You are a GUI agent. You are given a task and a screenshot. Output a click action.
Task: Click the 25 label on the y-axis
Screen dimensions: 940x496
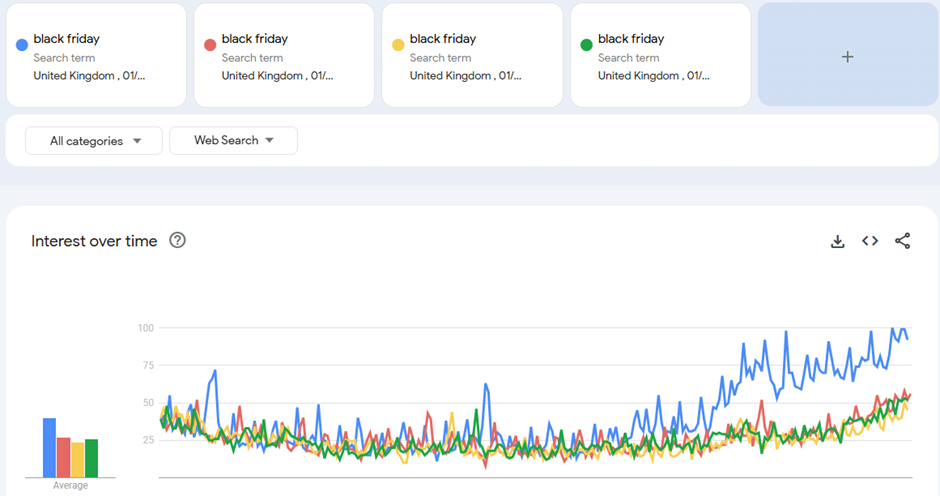(147, 440)
